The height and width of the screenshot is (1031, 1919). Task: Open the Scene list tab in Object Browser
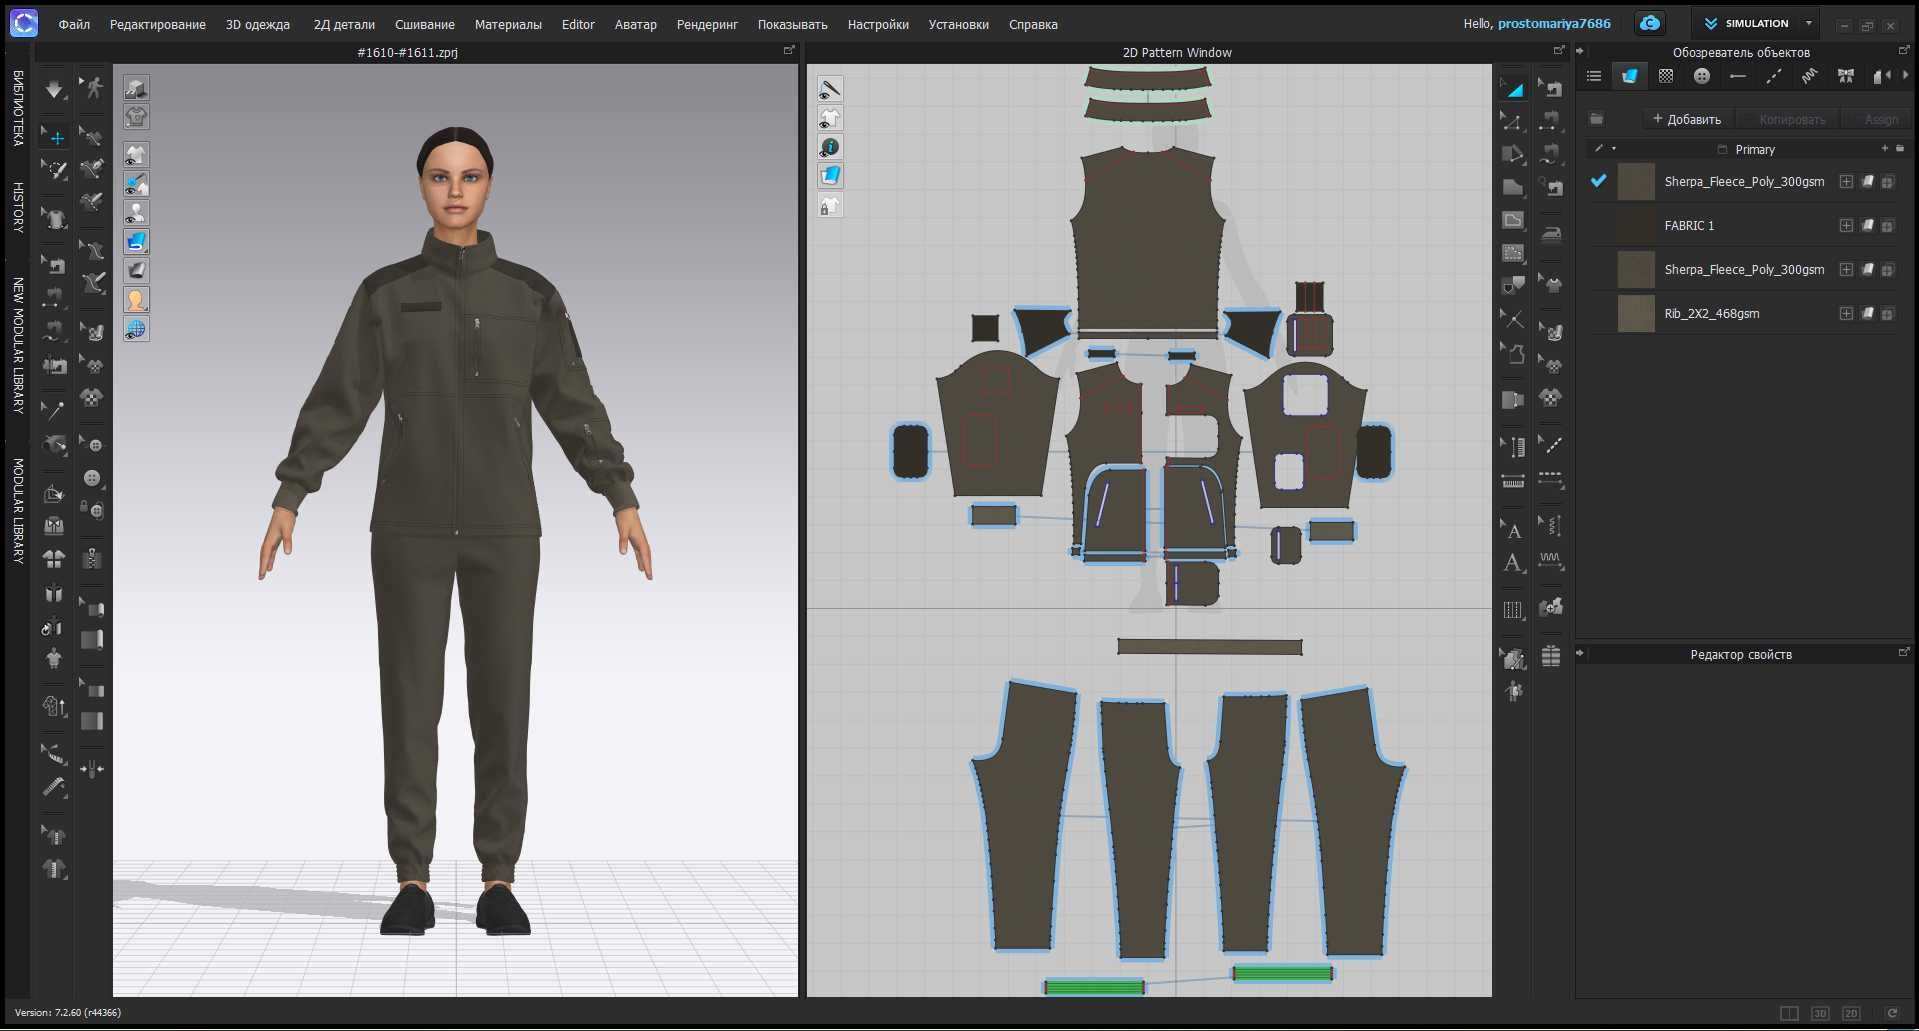pyautogui.click(x=1594, y=76)
